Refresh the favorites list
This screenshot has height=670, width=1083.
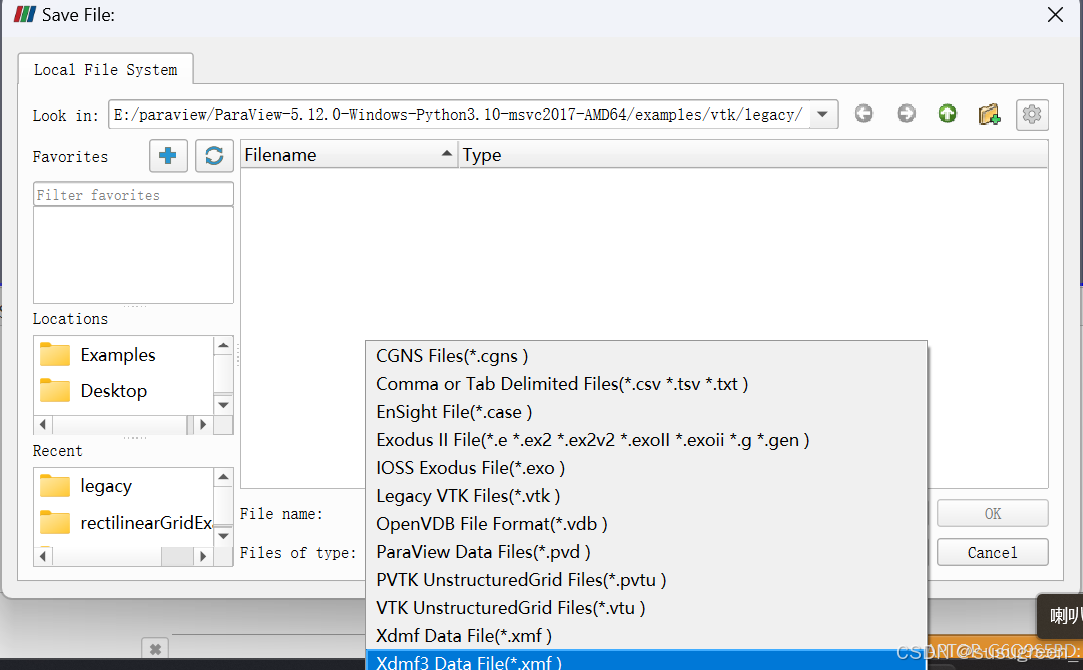(x=214, y=155)
